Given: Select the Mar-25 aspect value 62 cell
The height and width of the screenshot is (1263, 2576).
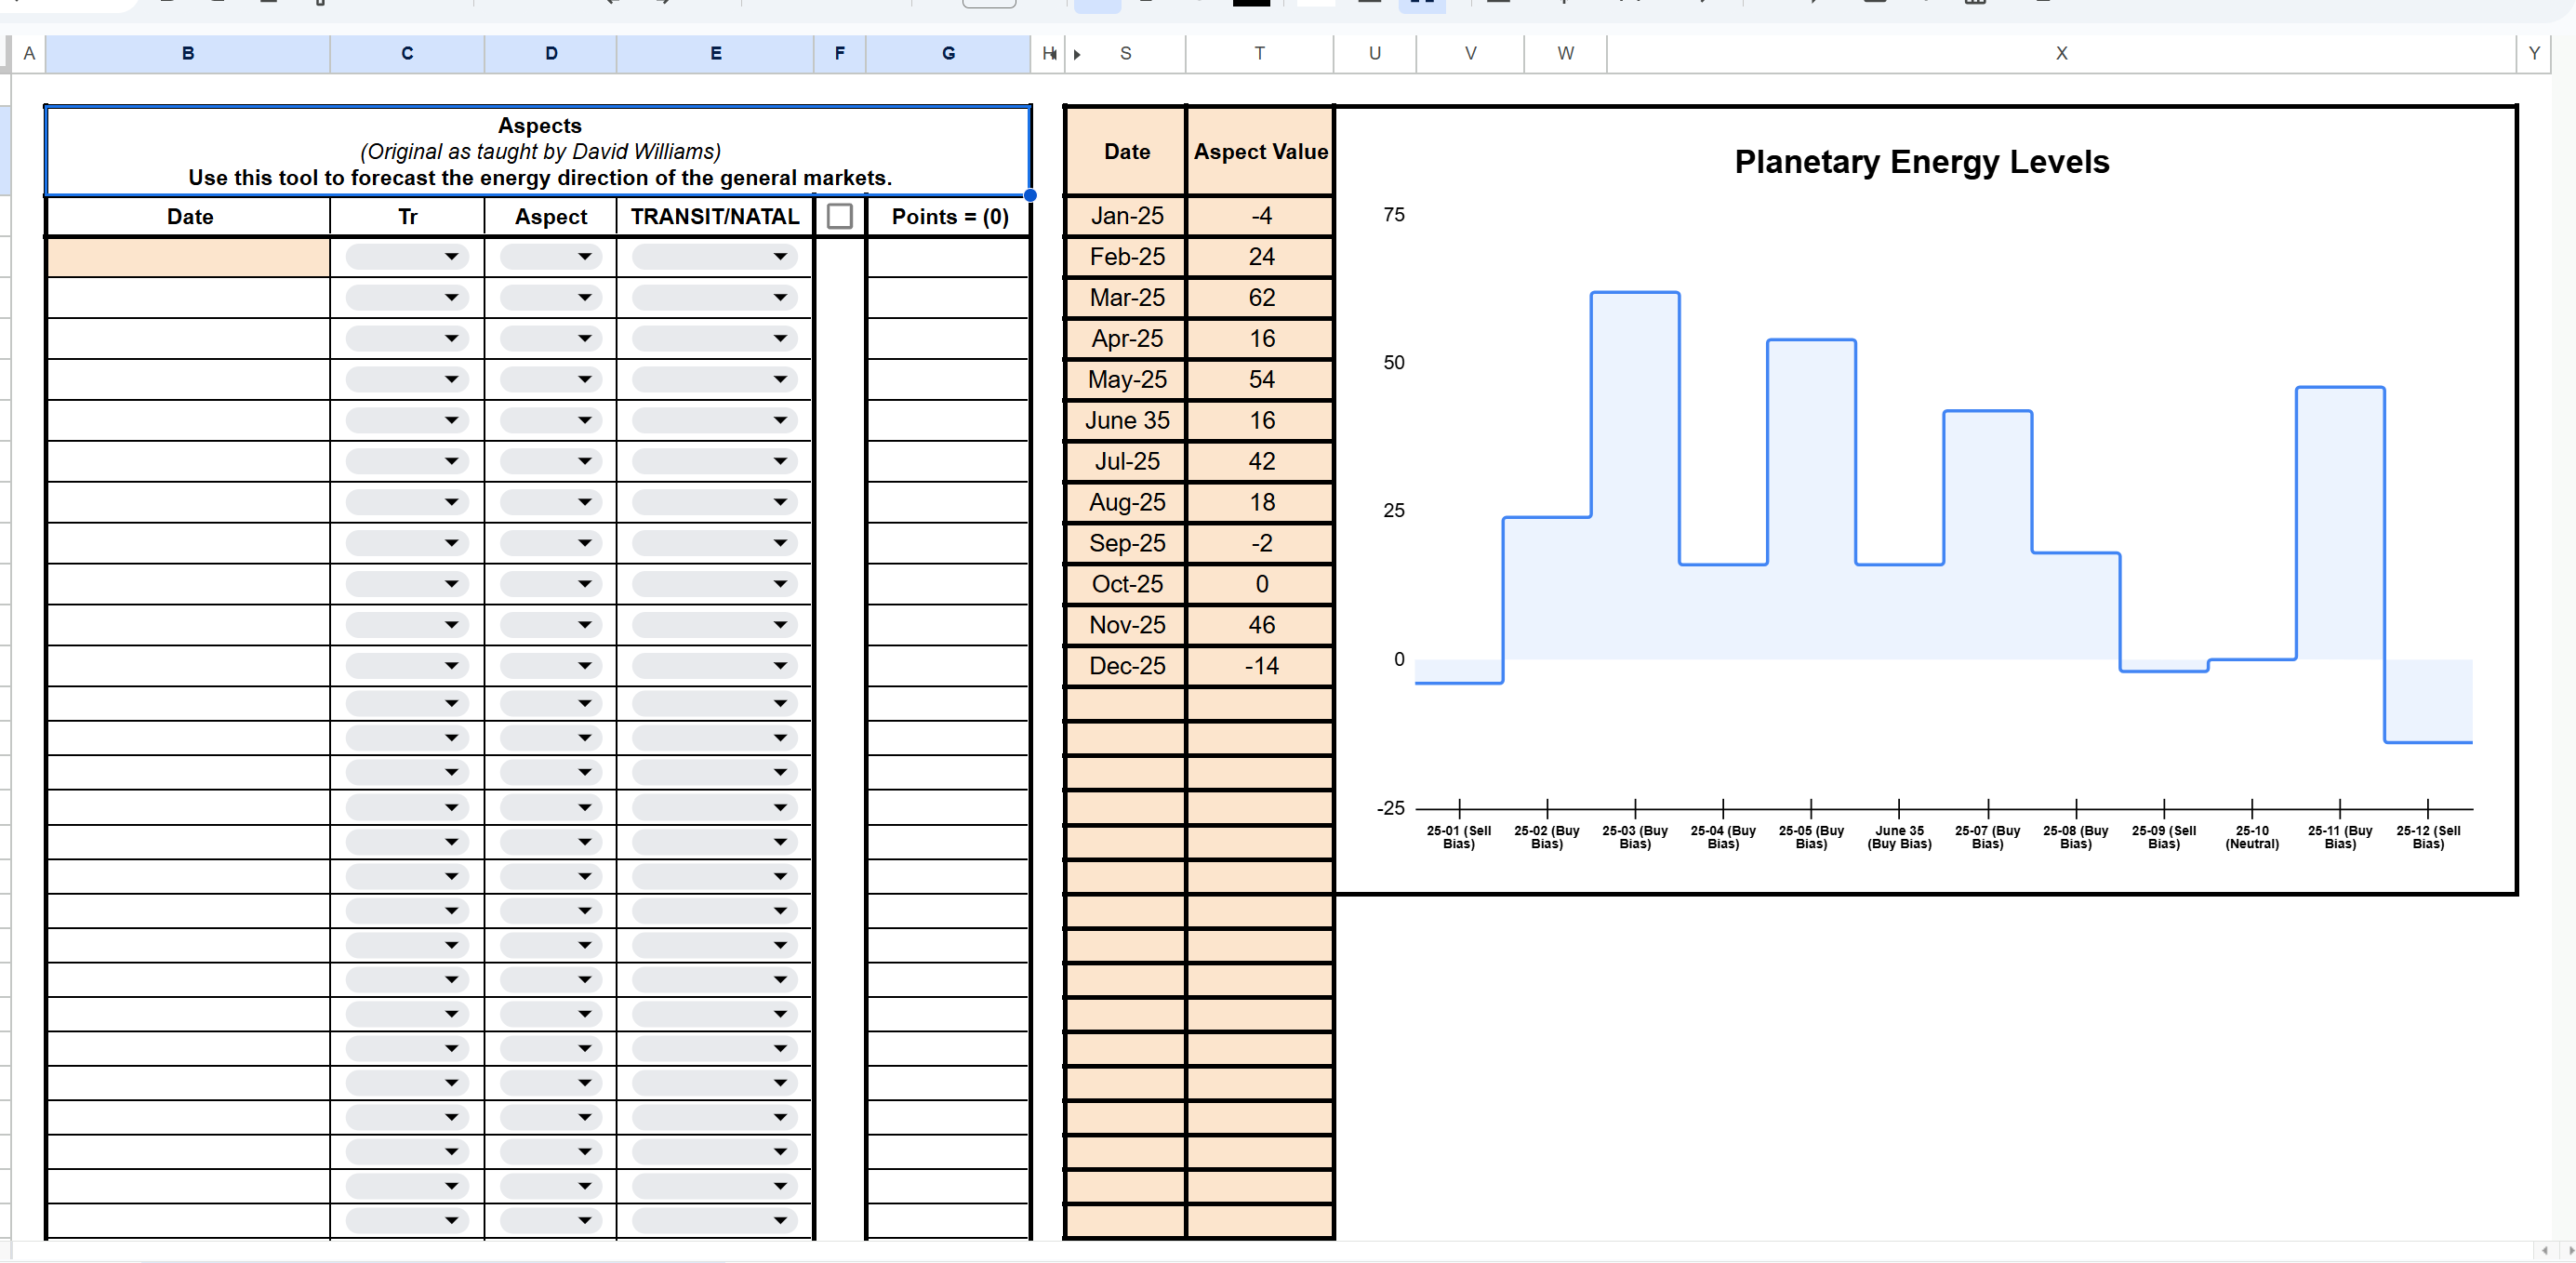Looking at the screenshot, I should point(1260,298).
